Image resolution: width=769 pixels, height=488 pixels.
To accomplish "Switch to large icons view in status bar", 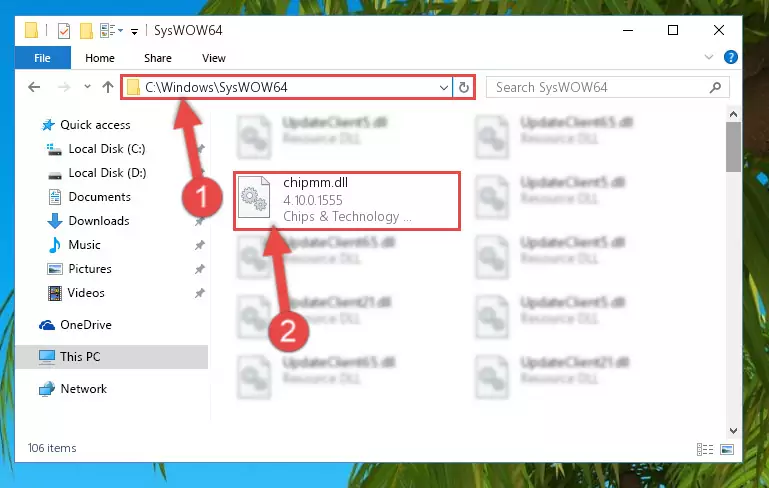I will coord(727,449).
